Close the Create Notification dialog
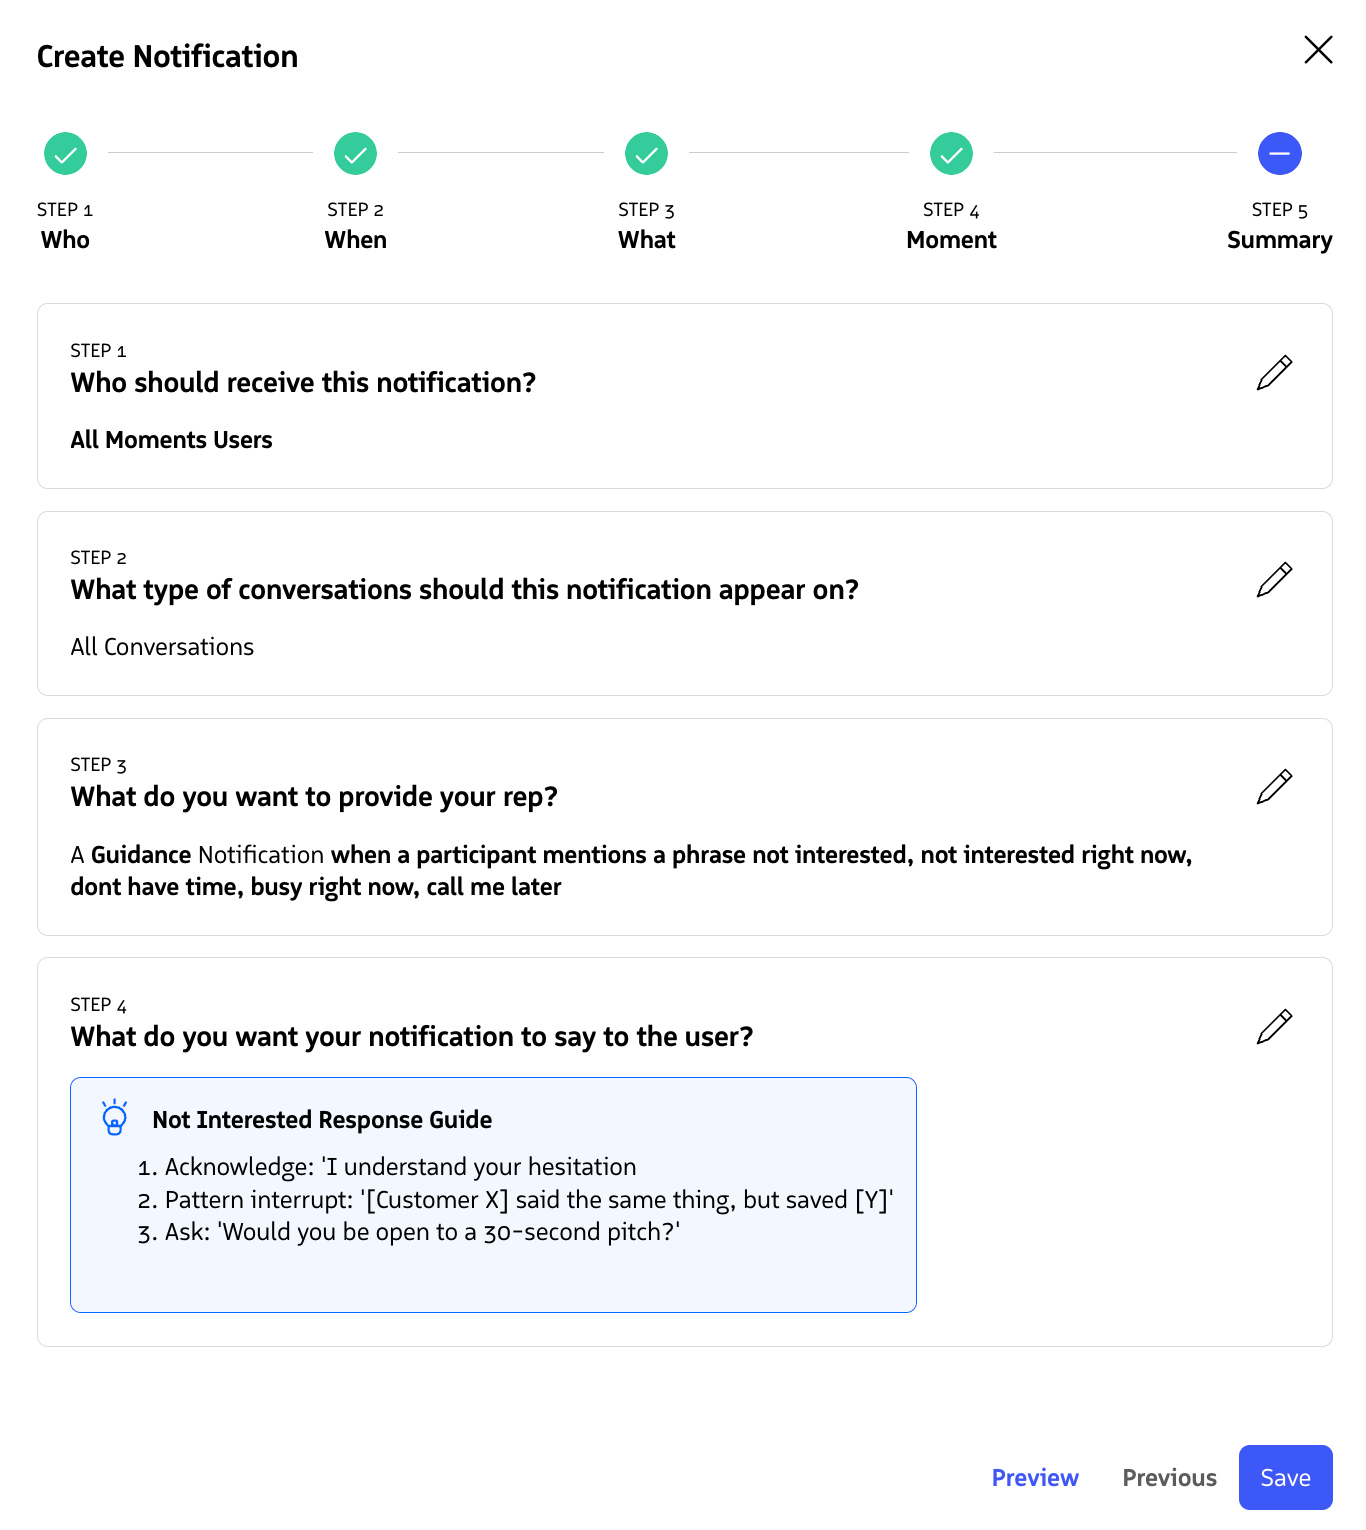Screen dimensions: 1366x1530 pos(1318,49)
